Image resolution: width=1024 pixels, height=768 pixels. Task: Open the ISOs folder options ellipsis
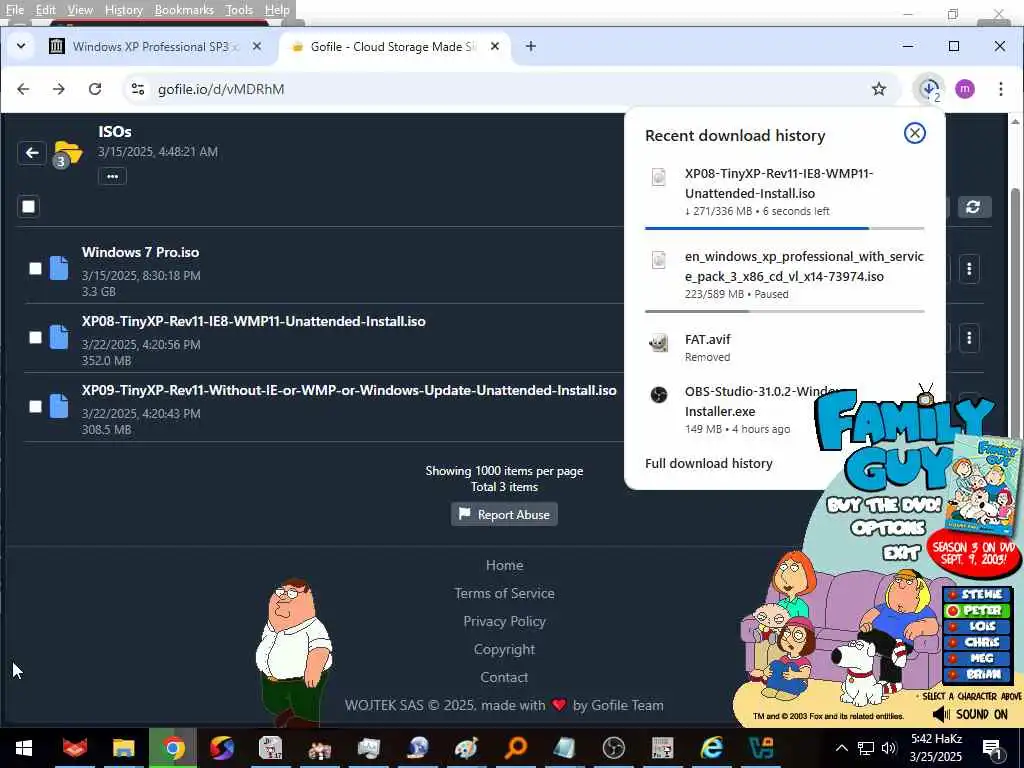[112, 176]
